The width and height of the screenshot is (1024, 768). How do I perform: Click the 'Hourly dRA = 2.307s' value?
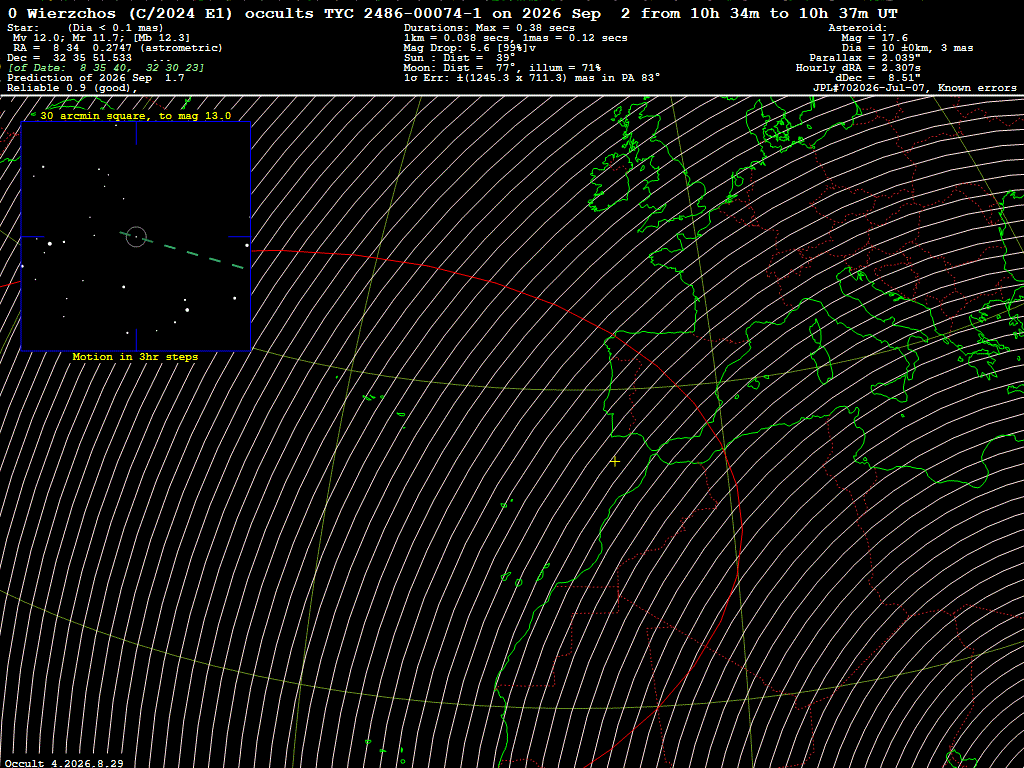(858, 68)
